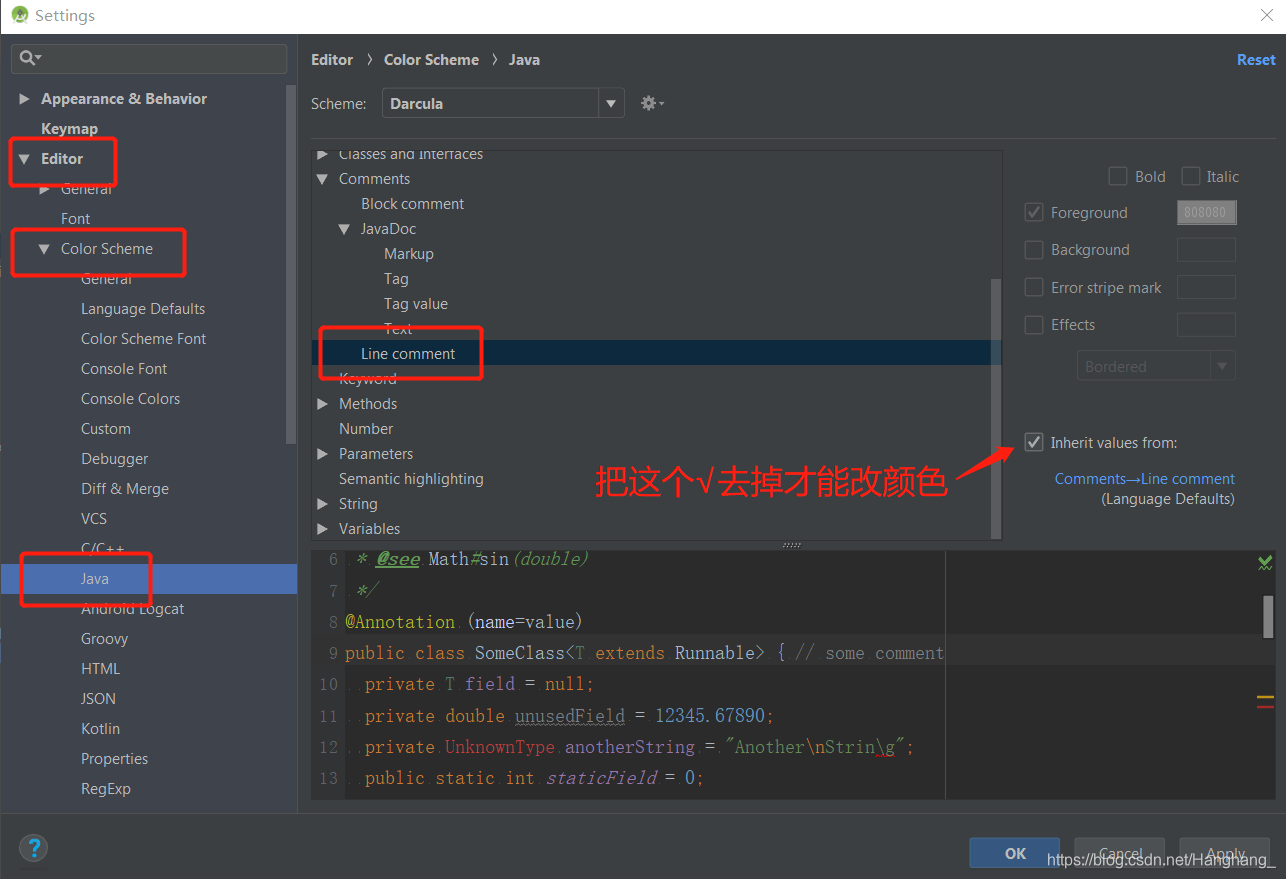The height and width of the screenshot is (879, 1286).
Task: Select HTML color scheme page
Action: point(100,669)
